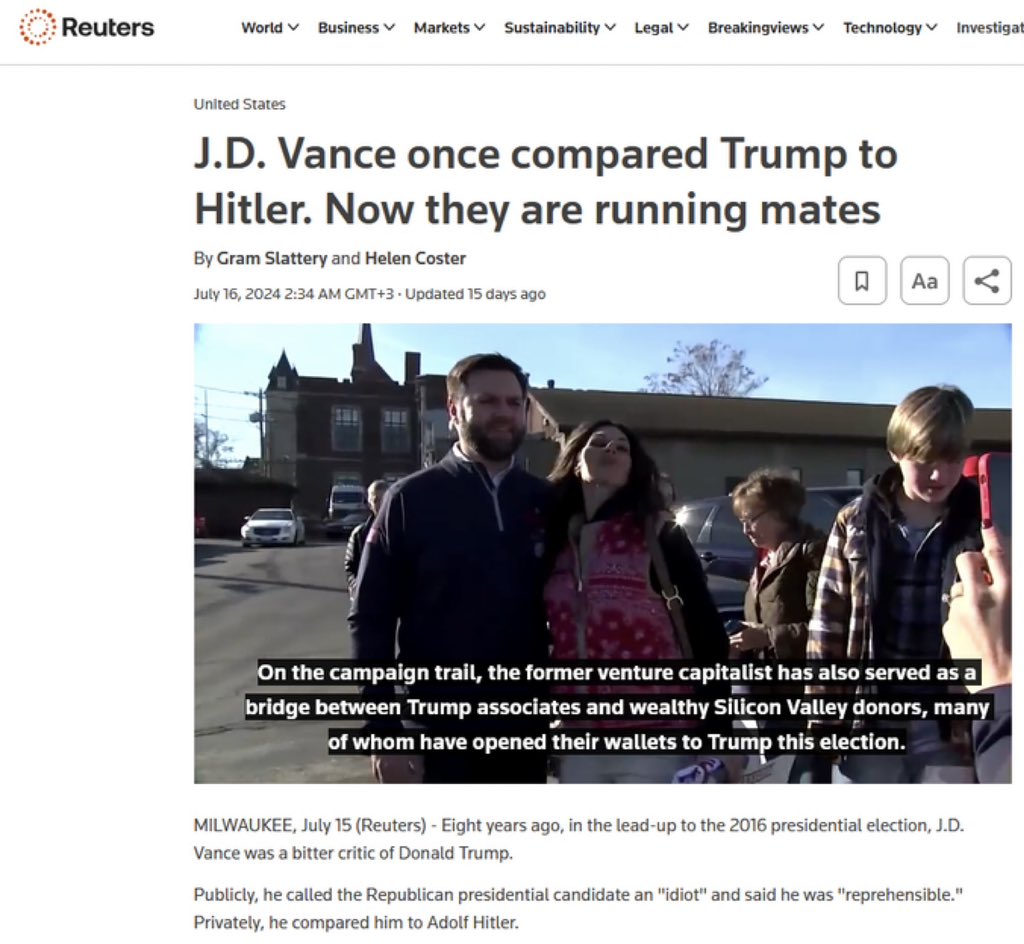The width and height of the screenshot is (1024, 944).
Task: Expand the World menu chevron
Action: point(293,27)
